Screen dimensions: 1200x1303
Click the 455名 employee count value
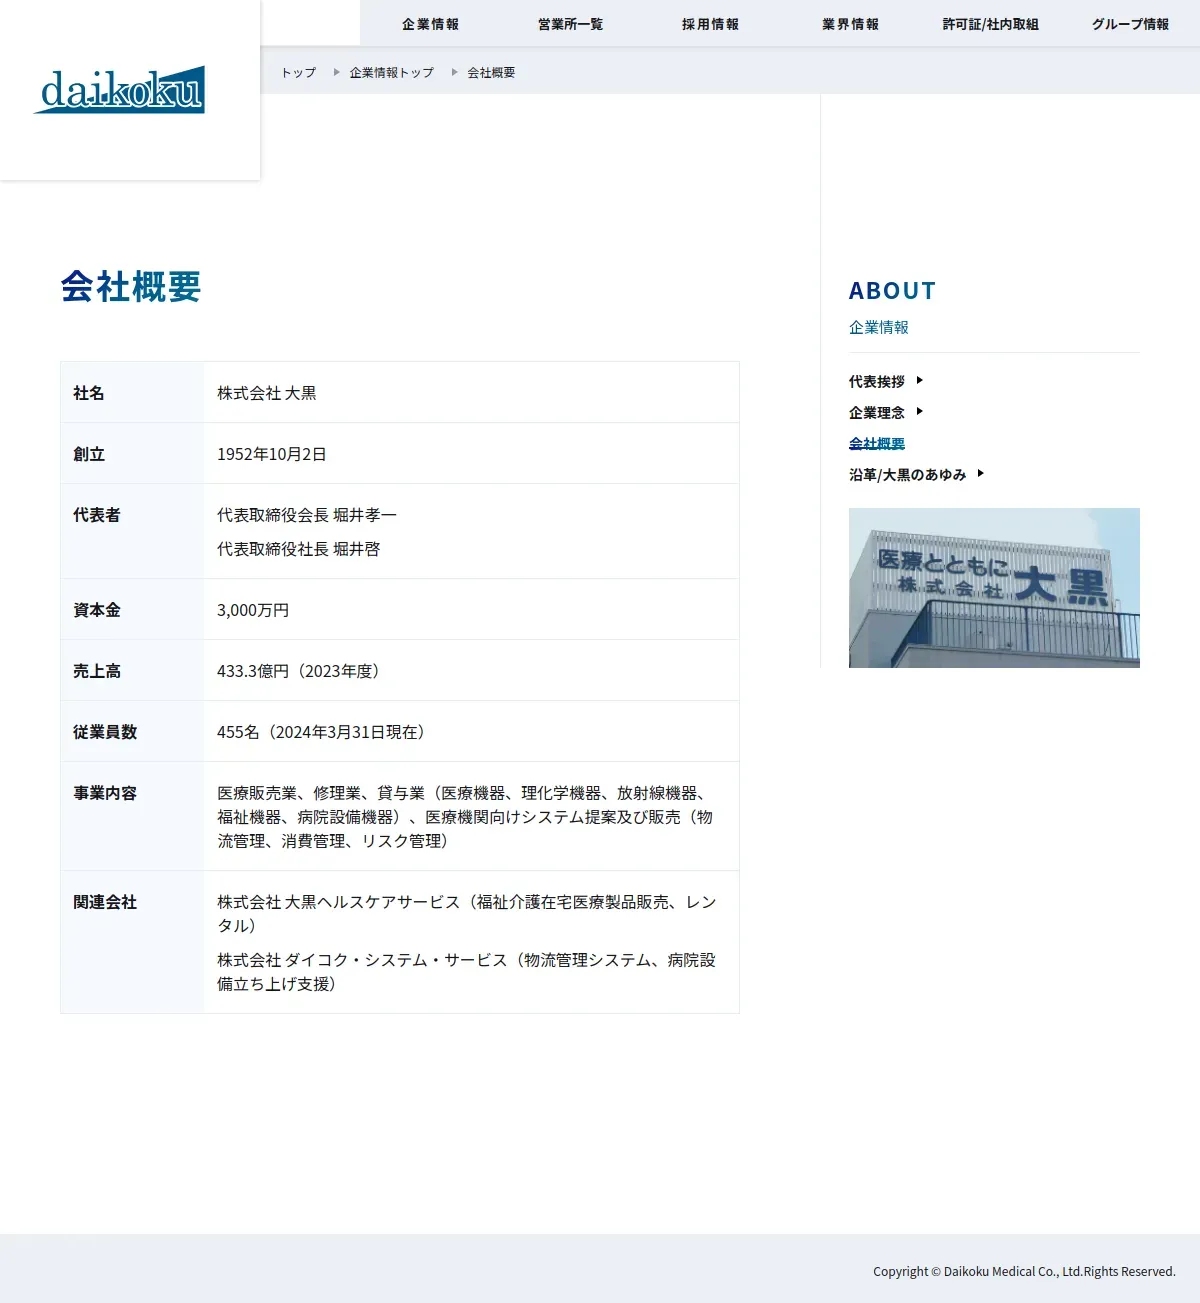321,732
